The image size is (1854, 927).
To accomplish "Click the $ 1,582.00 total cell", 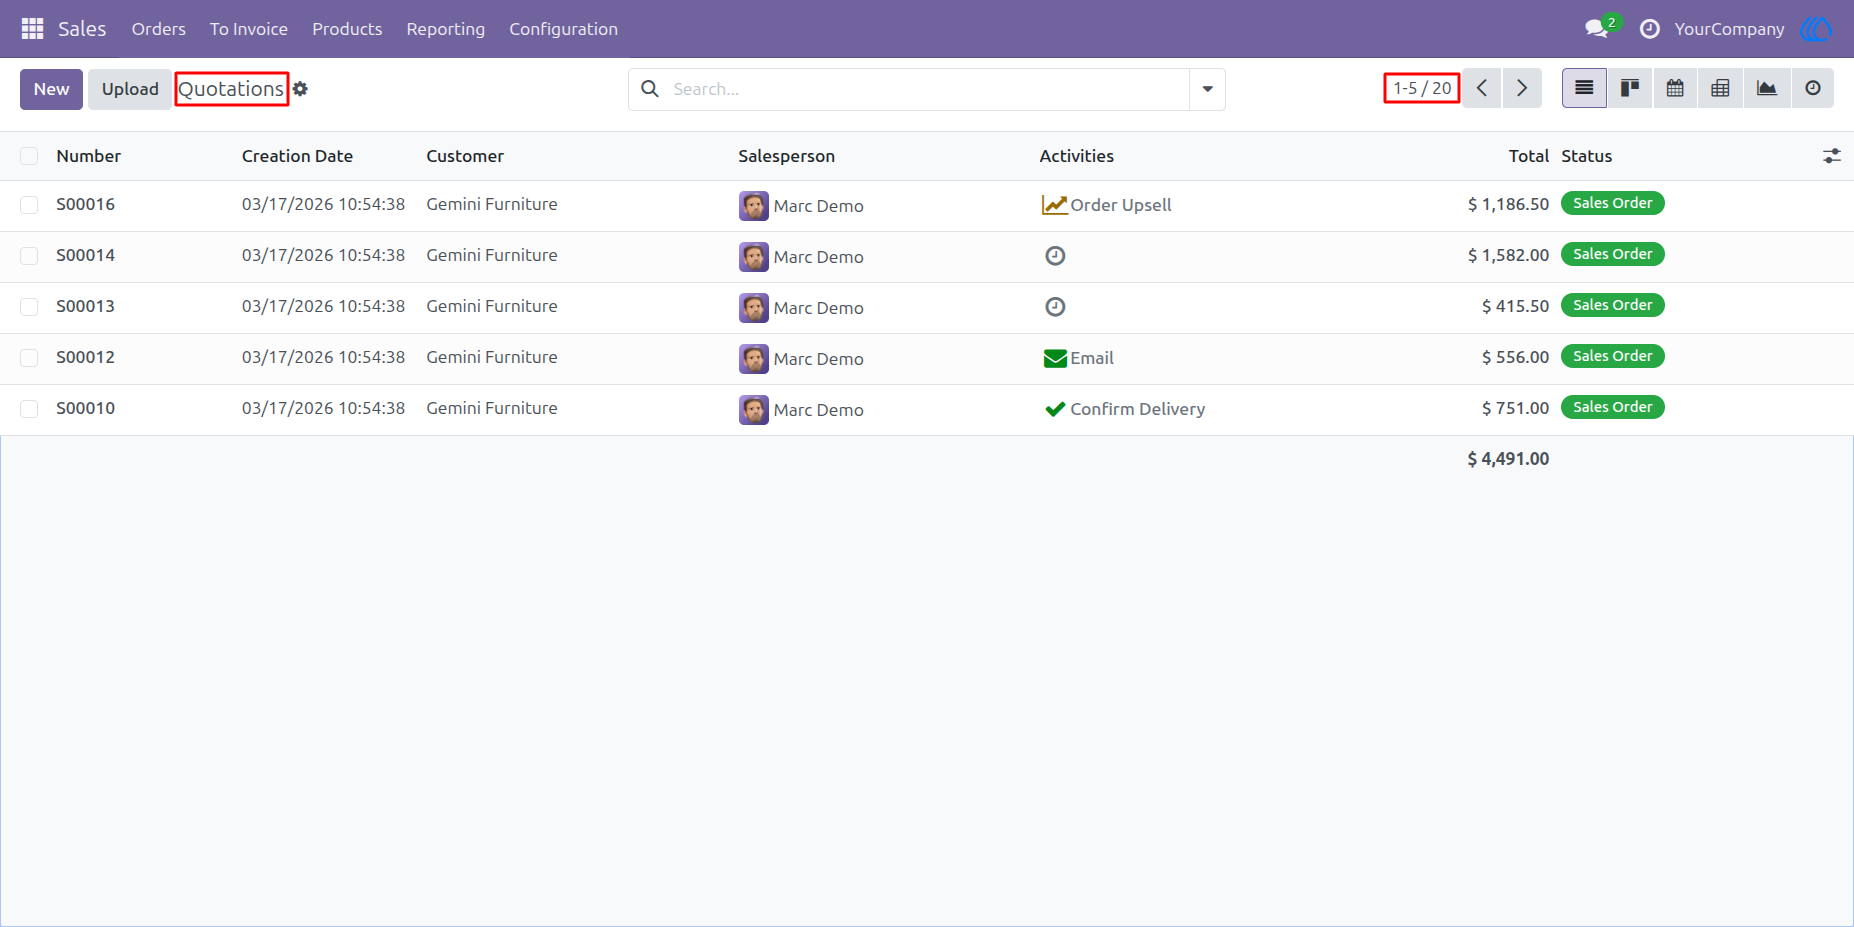I will (1508, 255).
